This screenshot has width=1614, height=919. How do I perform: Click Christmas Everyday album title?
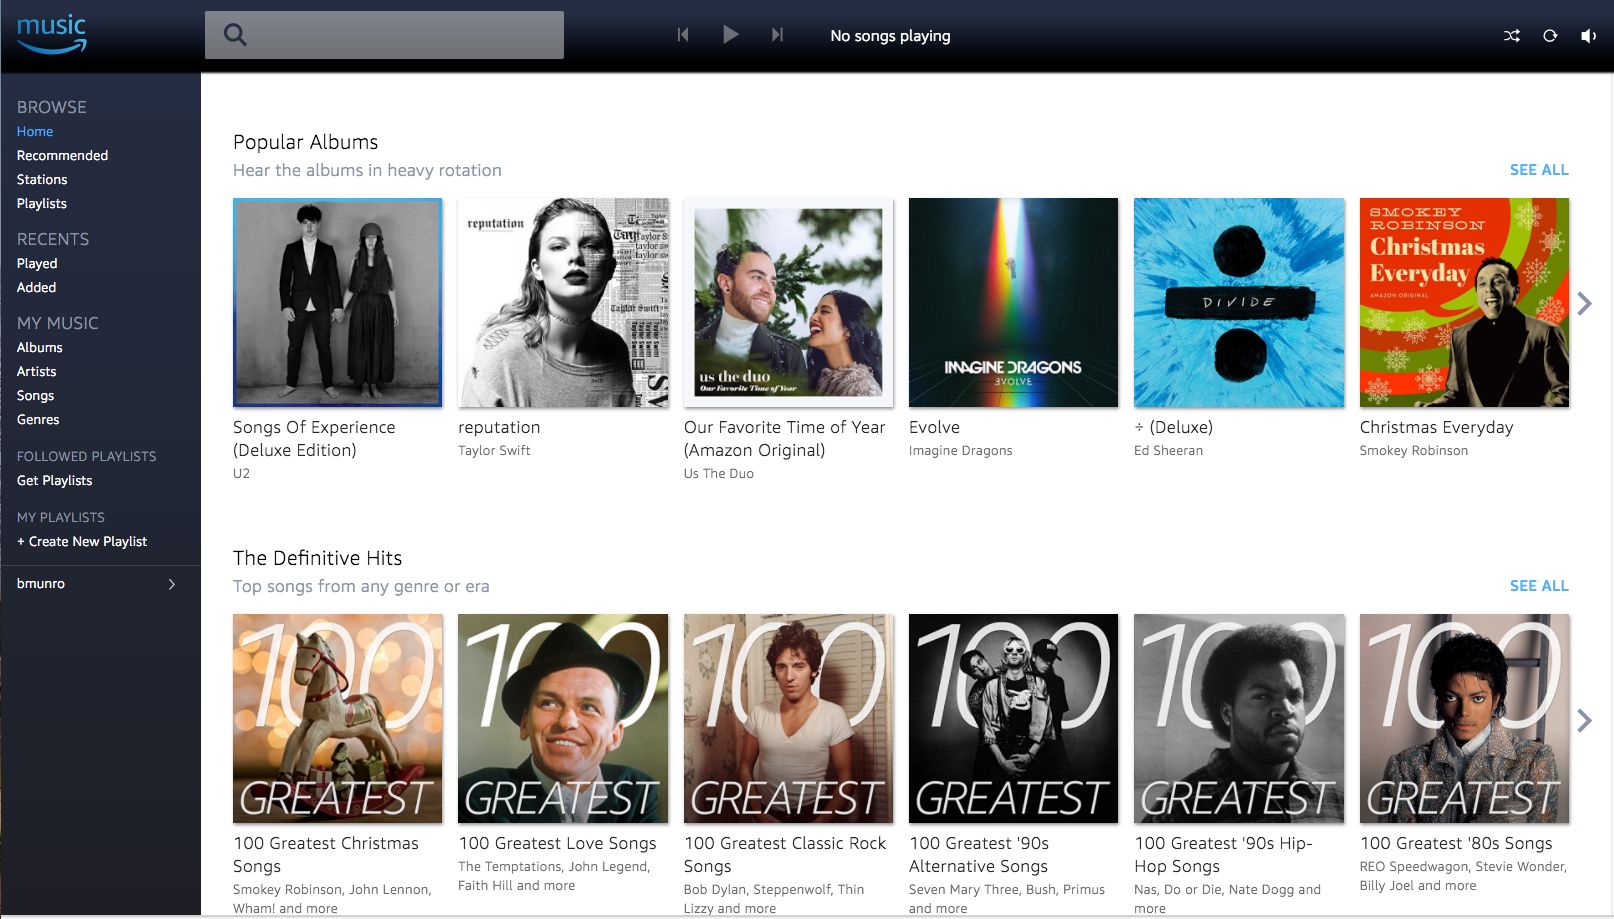[x=1436, y=427]
